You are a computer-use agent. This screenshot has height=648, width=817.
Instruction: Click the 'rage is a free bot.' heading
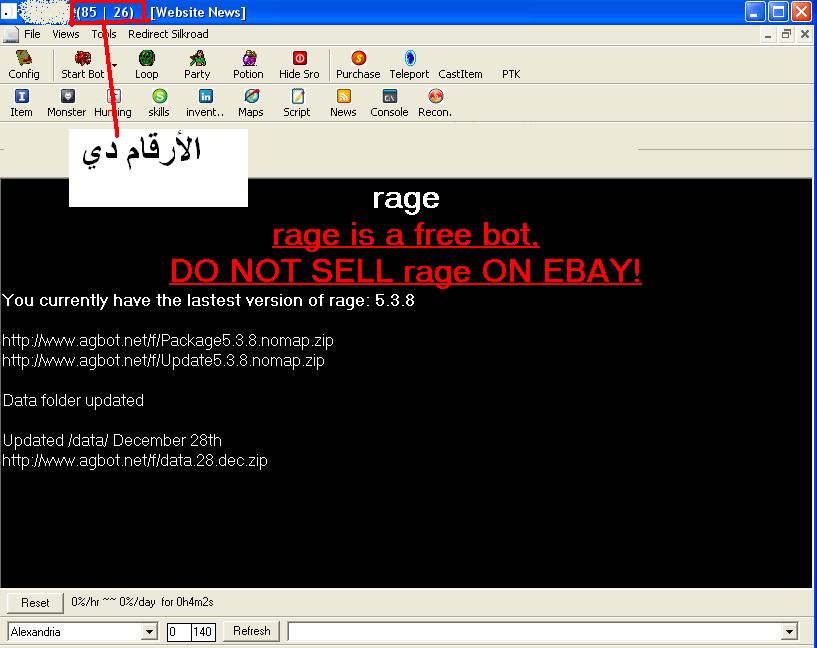pyautogui.click(x=406, y=234)
